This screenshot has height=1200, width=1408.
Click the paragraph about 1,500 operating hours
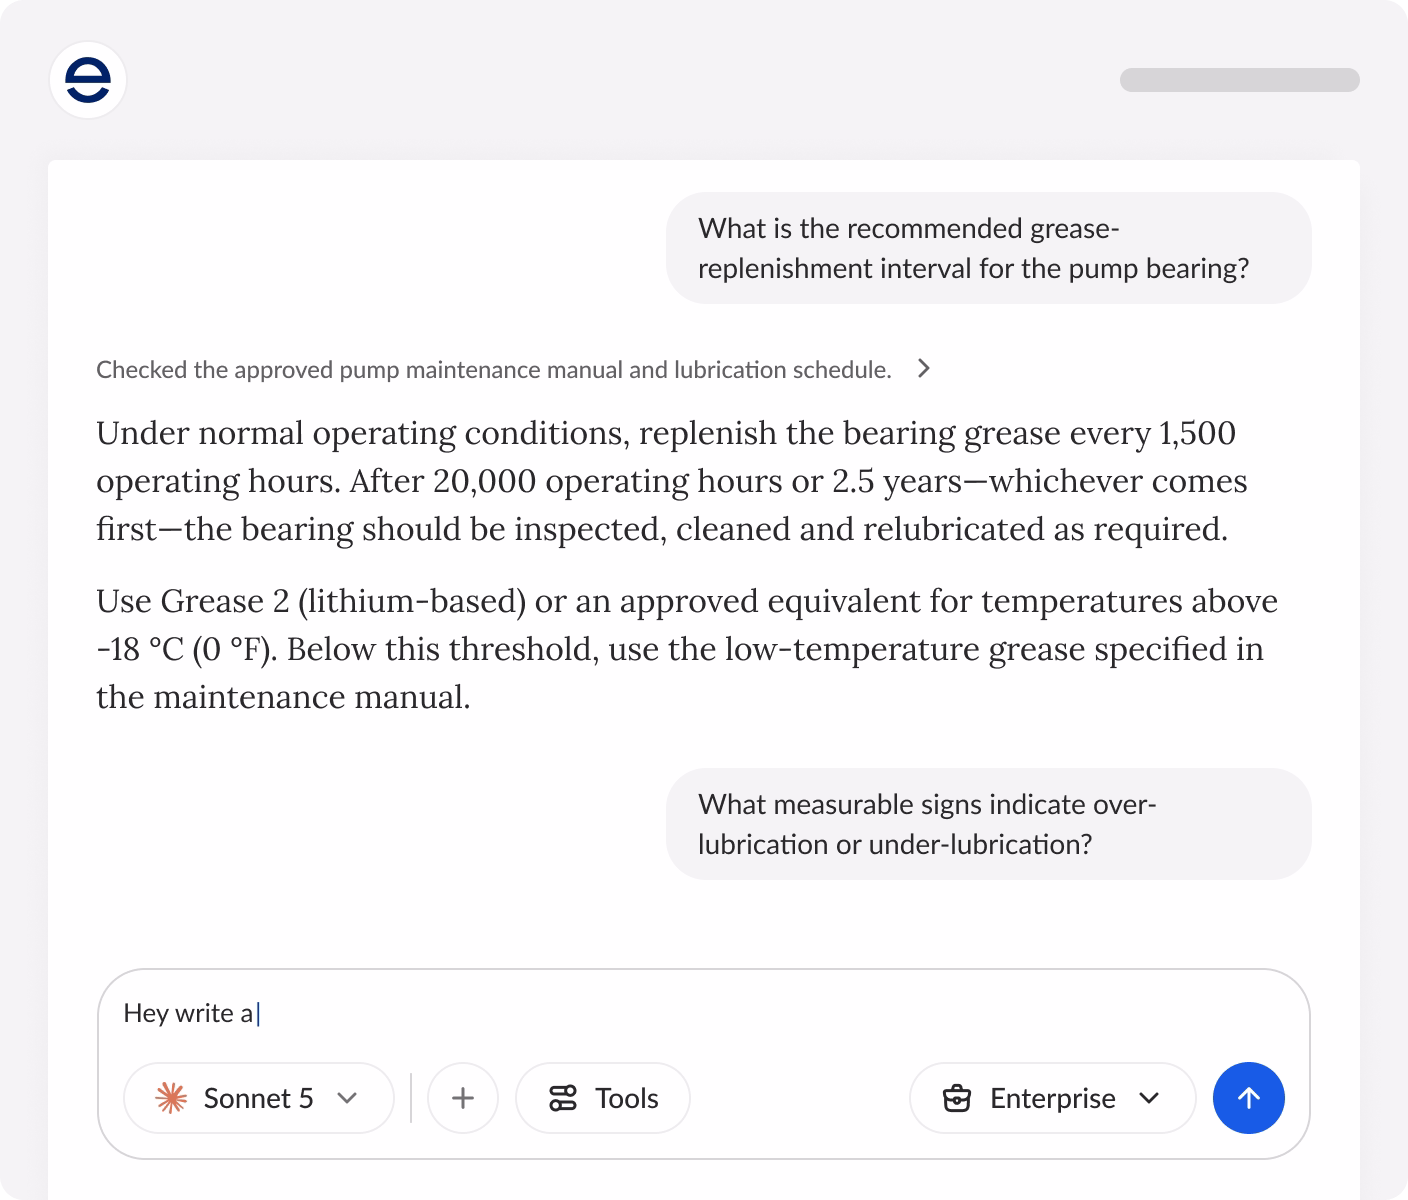(x=672, y=481)
